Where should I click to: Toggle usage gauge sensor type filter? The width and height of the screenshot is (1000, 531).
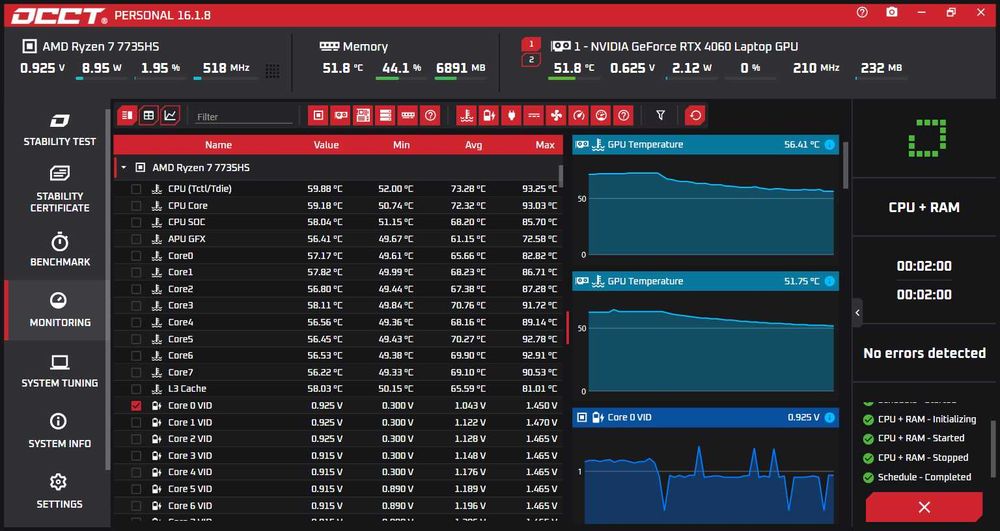pos(601,115)
